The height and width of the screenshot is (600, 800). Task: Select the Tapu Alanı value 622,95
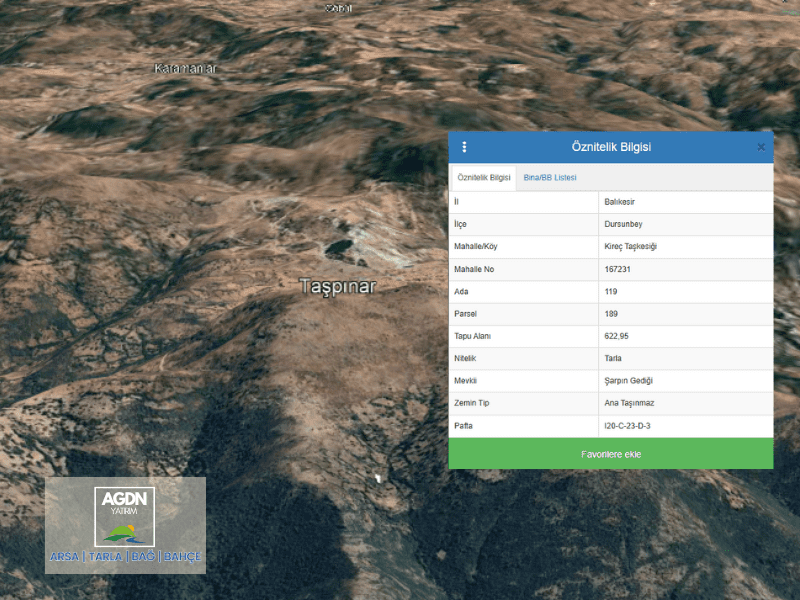click(616, 336)
